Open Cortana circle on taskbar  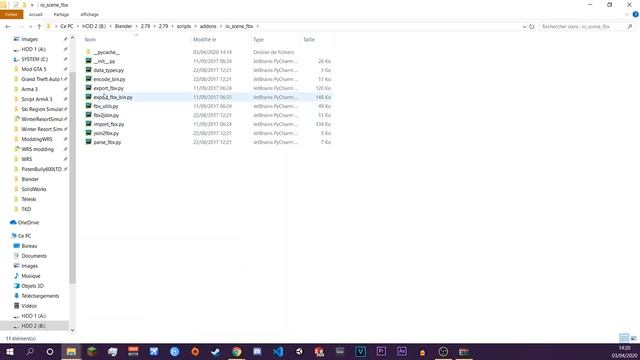(x=50, y=351)
